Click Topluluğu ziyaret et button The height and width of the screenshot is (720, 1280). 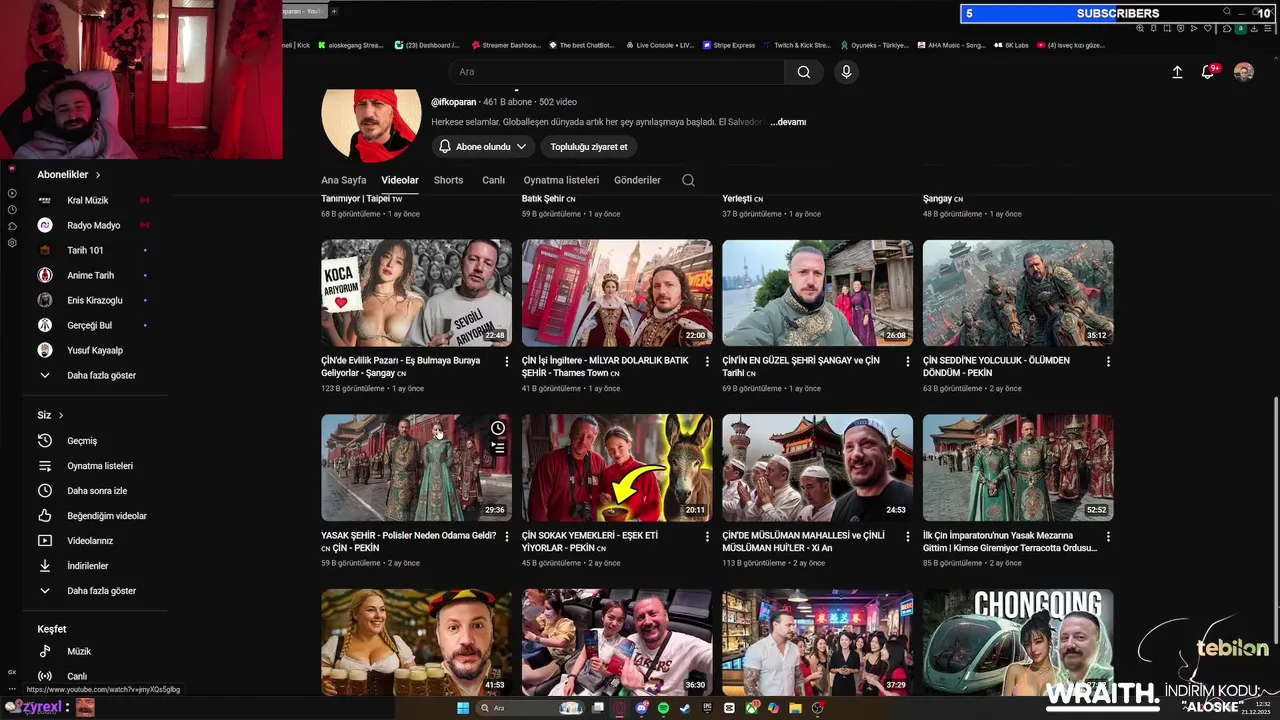point(589,147)
